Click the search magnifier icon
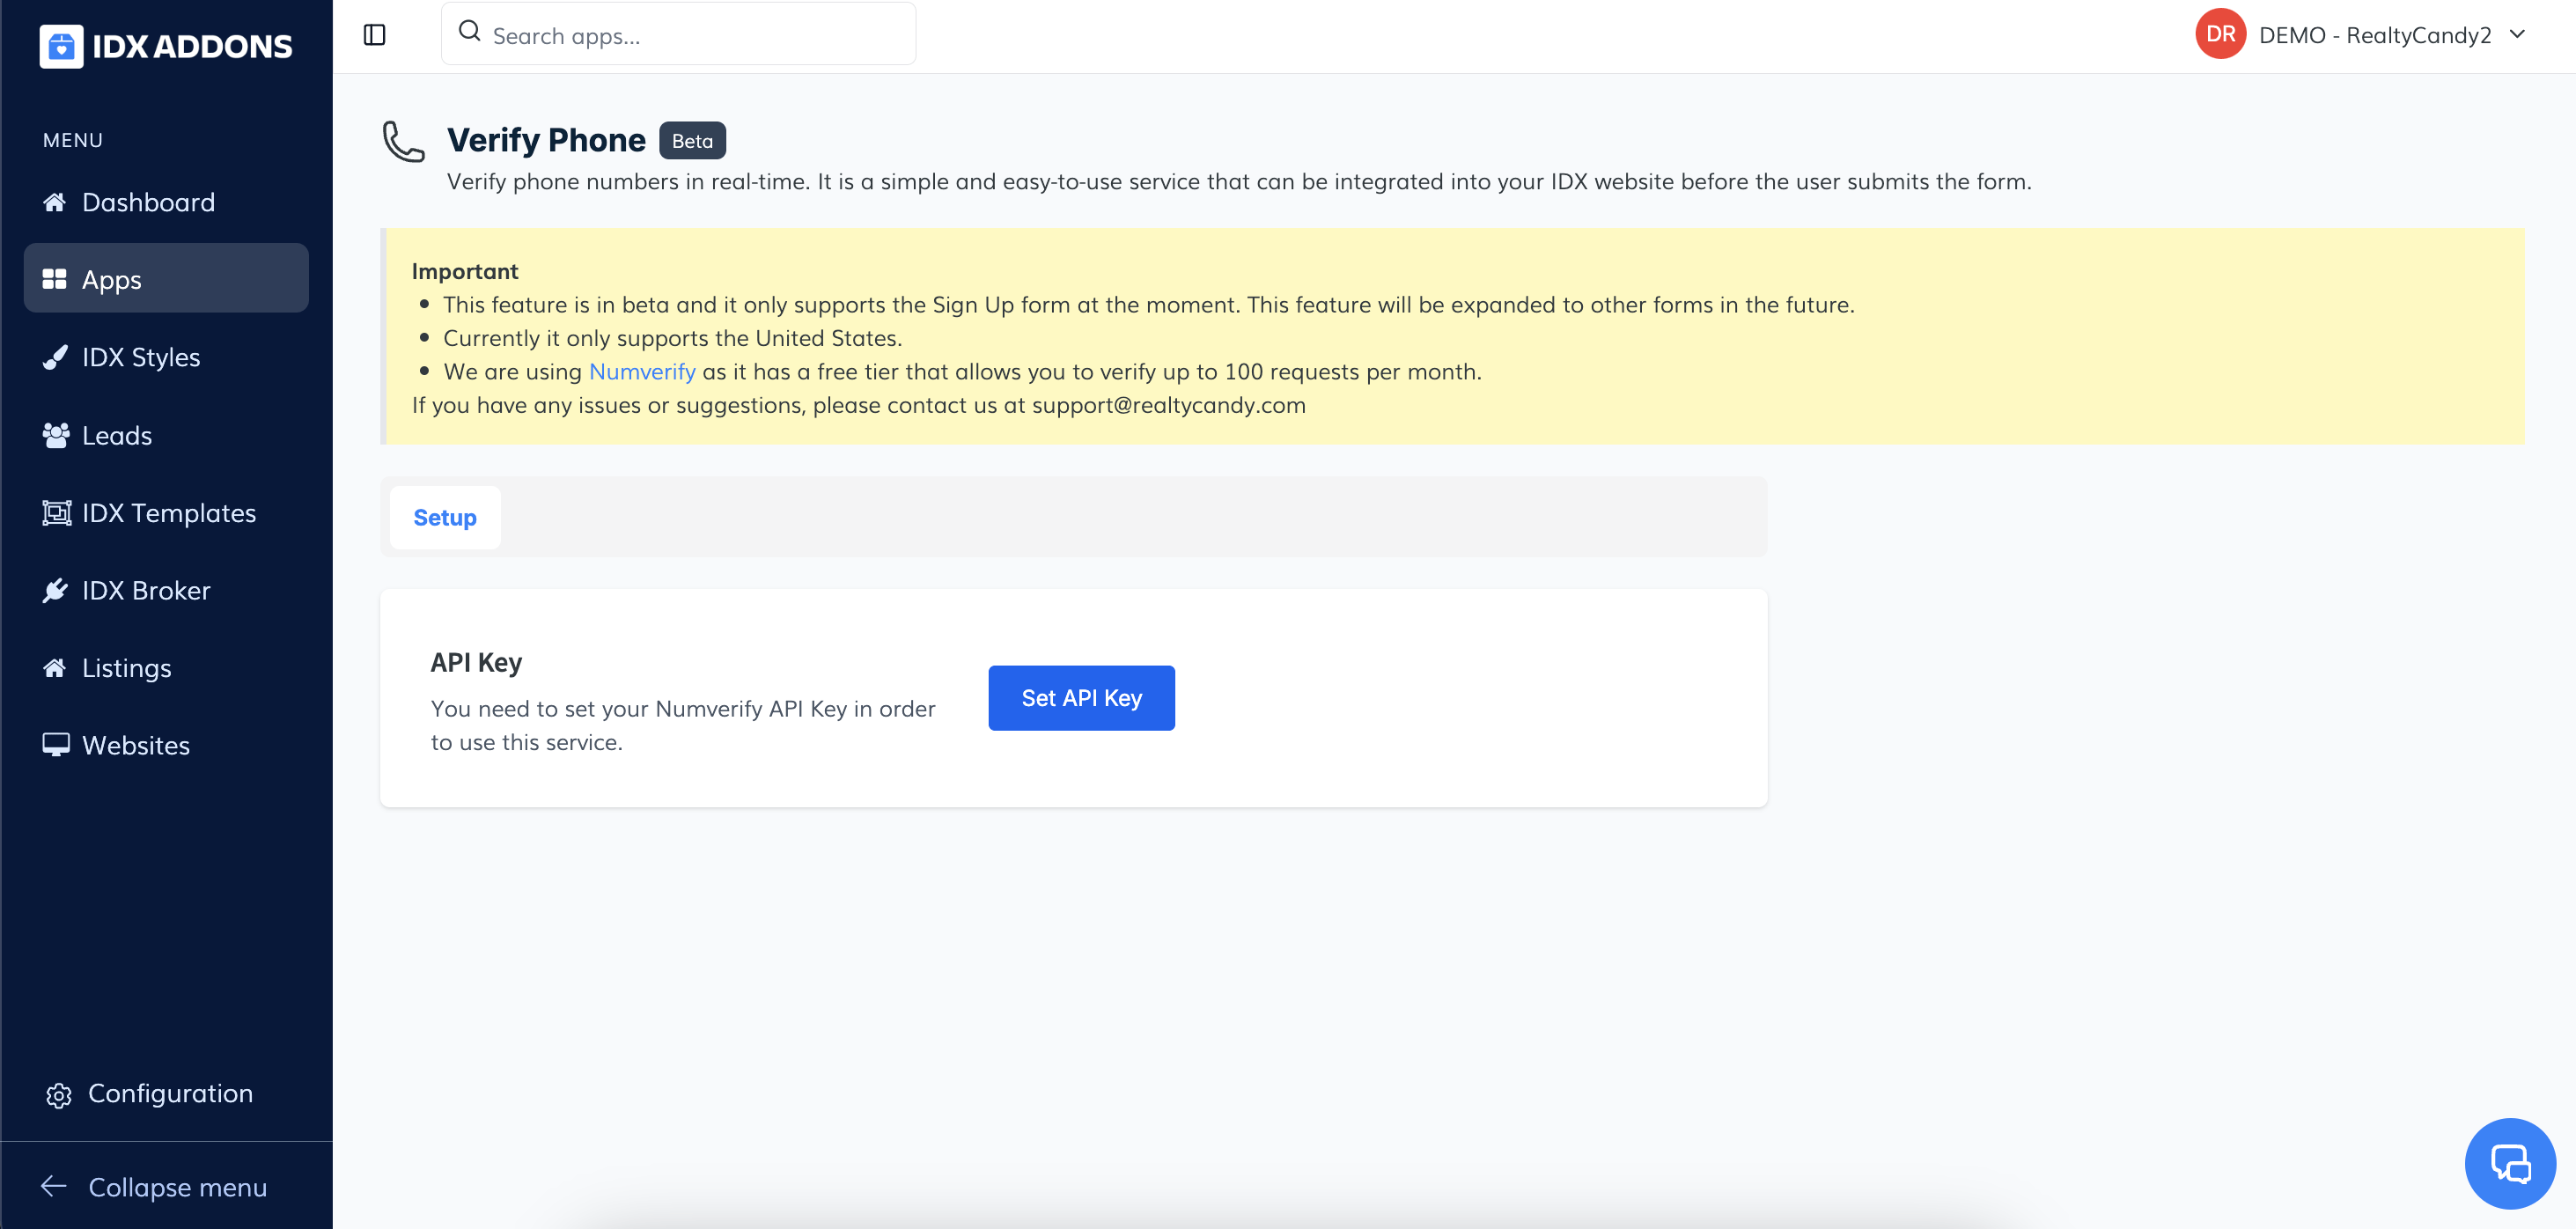2576x1229 pixels. [469, 32]
